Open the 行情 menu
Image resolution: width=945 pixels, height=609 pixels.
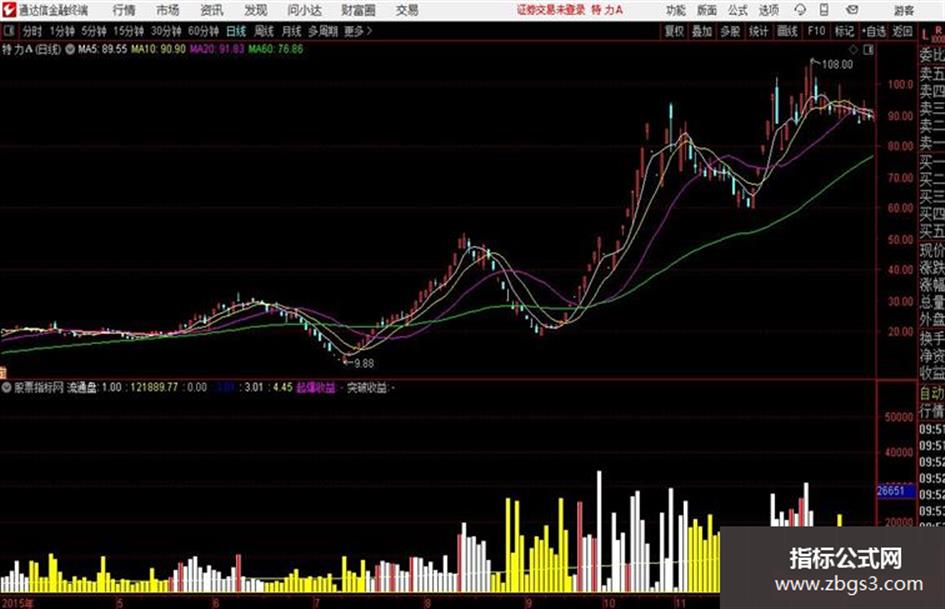tap(124, 10)
